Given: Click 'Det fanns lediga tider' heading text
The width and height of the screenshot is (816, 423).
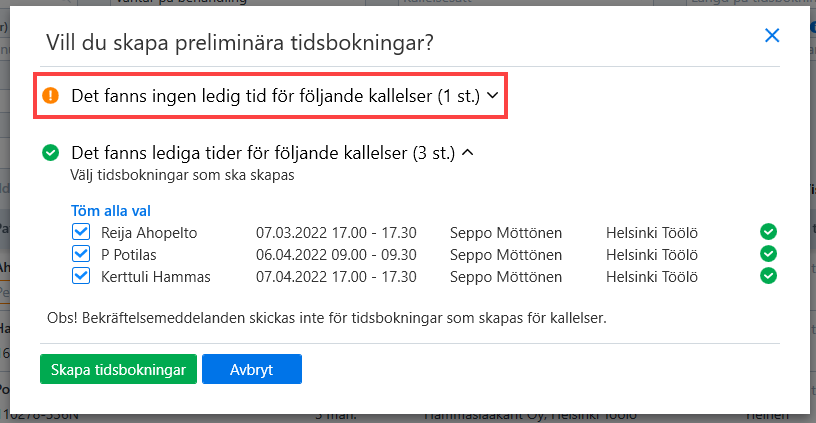Looking at the screenshot, I should (263, 153).
